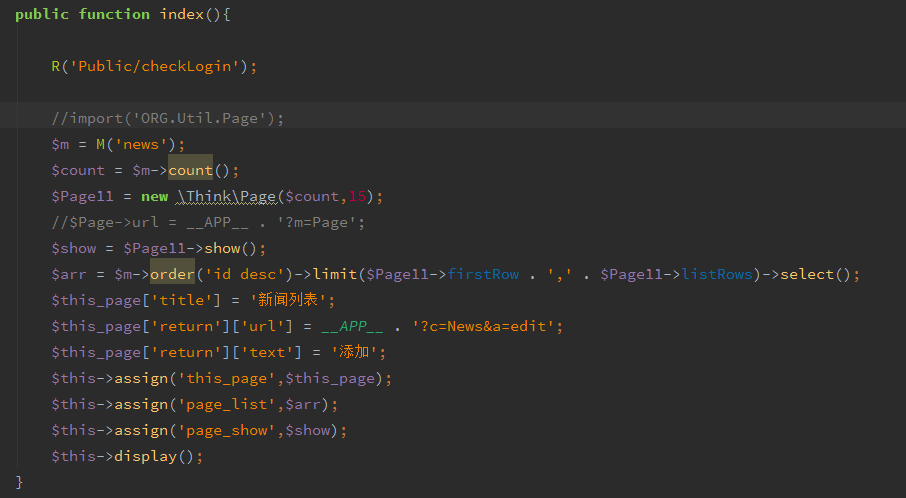
Task: Click the highlighted order method
Action: [x=172, y=274]
